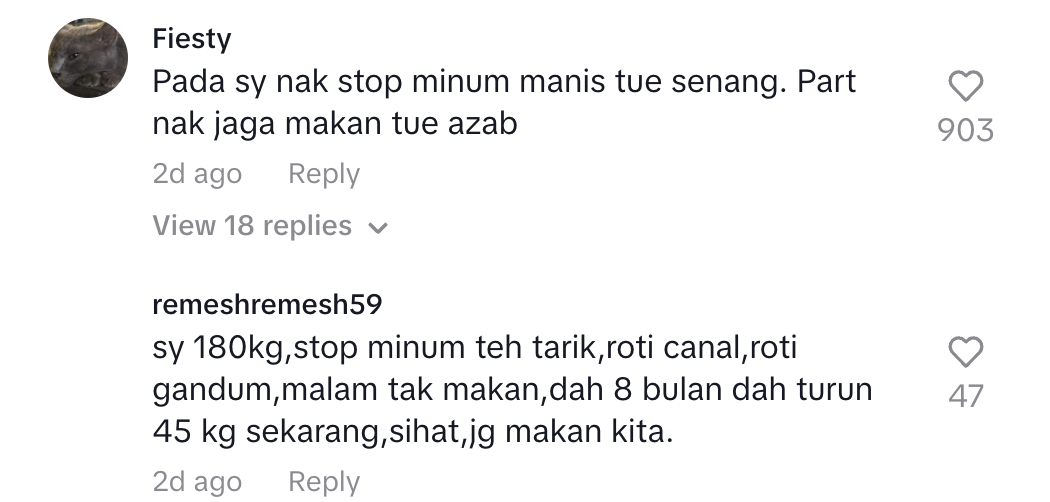Image resolution: width=1050 pixels, height=502 pixels.
Task: Reply to Fiesty's comment
Action: click(324, 174)
